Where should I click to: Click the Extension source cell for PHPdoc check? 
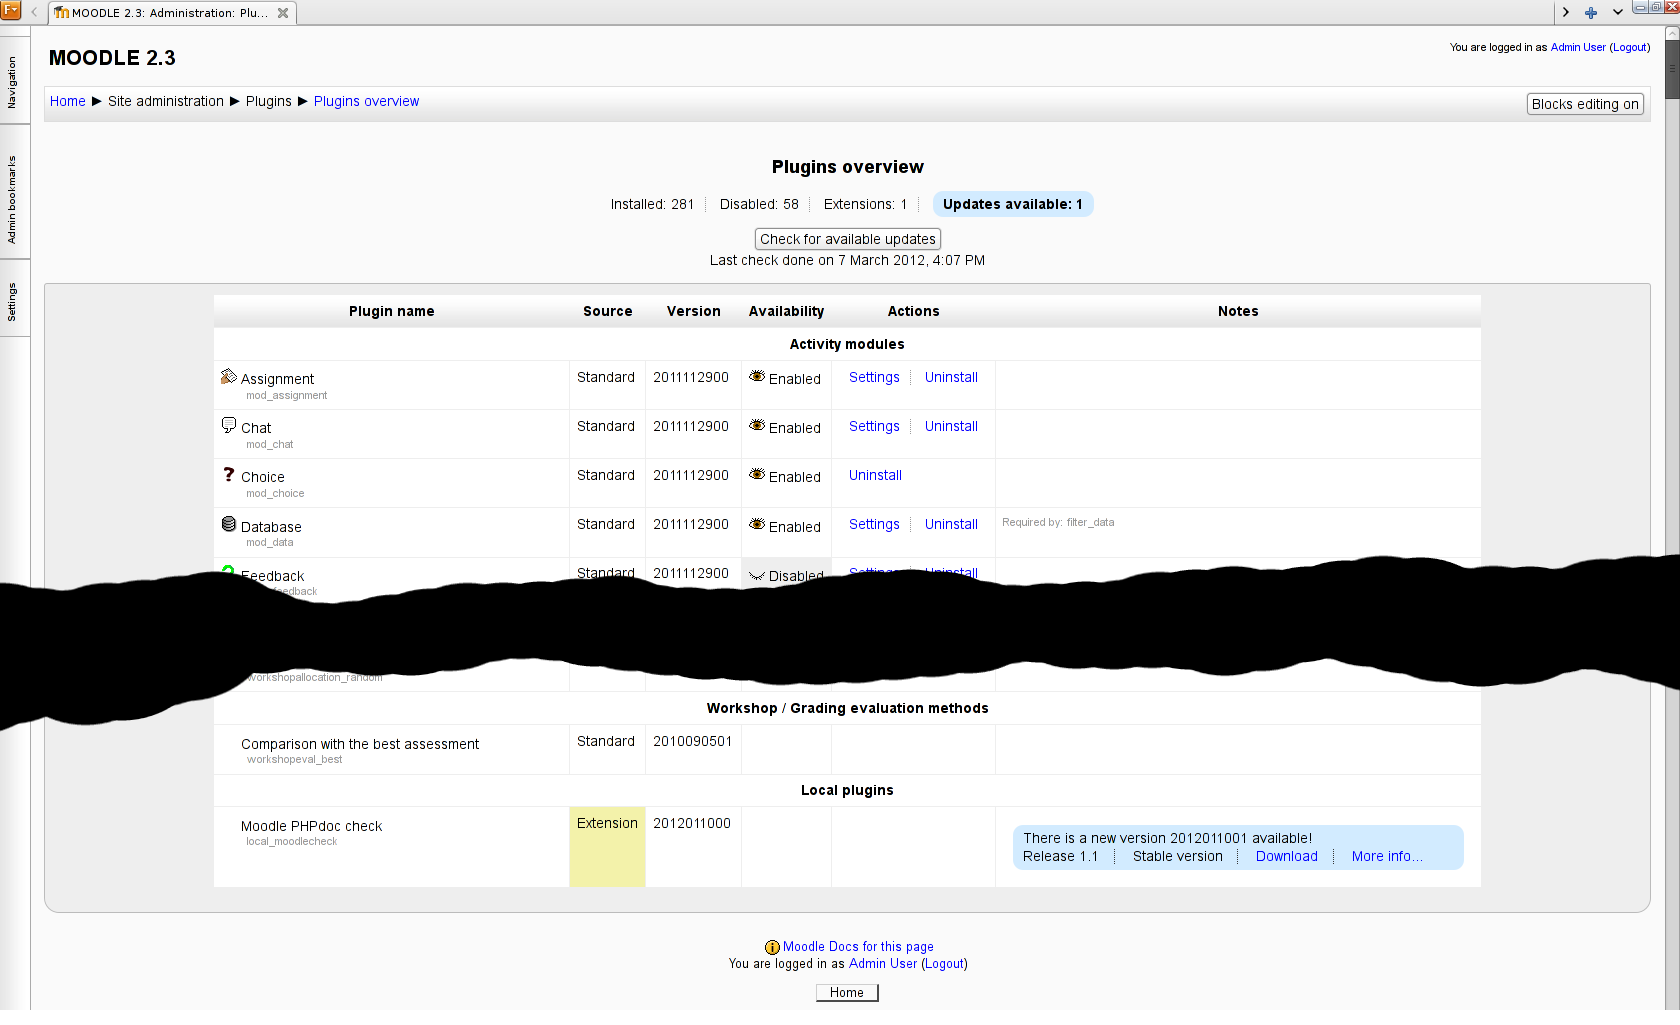coord(607,846)
